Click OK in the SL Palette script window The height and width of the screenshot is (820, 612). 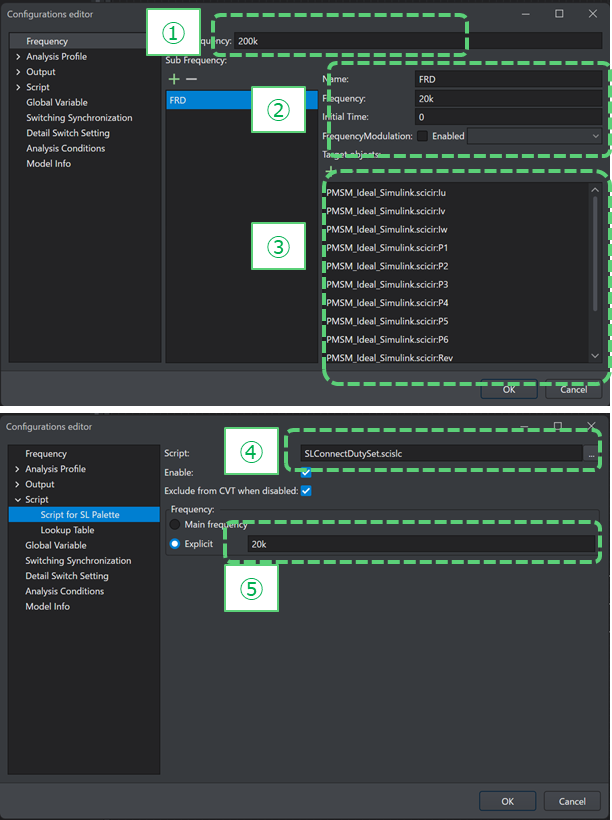(507, 801)
